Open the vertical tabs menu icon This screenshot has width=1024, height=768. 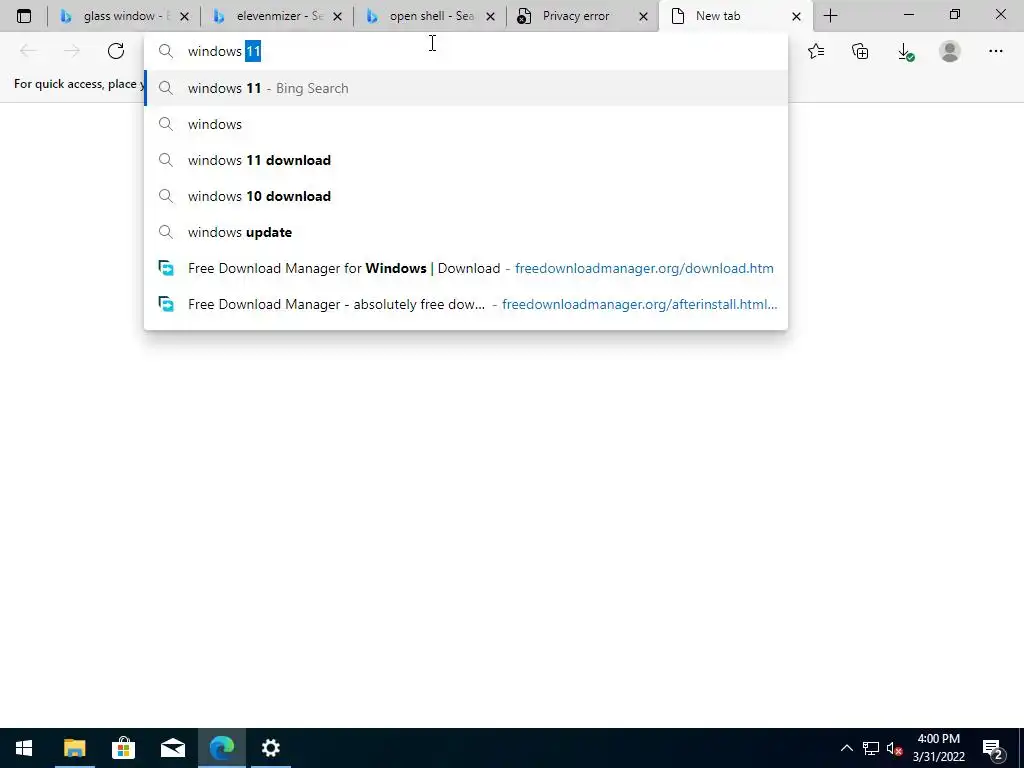(24, 16)
